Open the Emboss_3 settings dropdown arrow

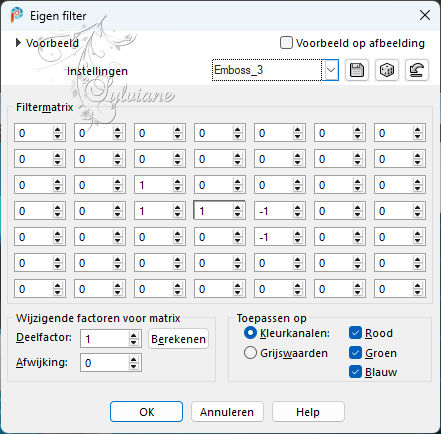(331, 70)
